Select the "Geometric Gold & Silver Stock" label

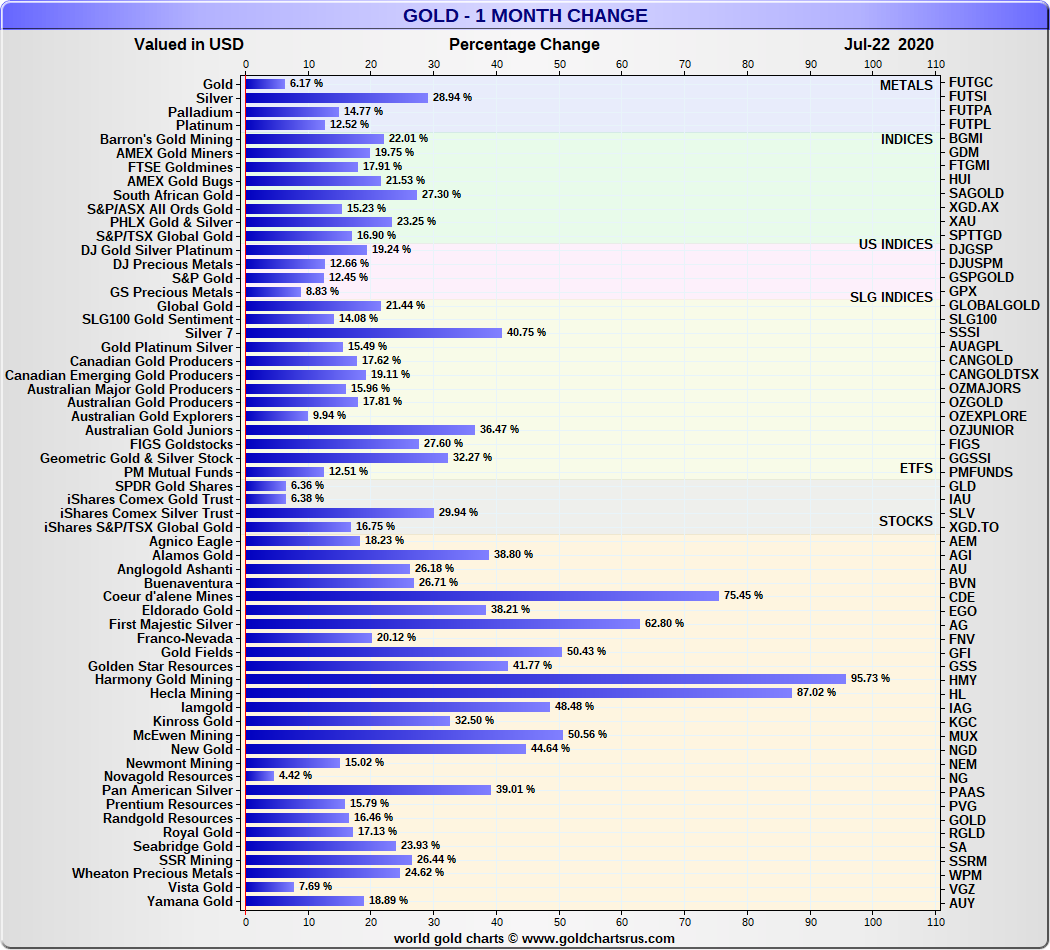[x=137, y=459]
